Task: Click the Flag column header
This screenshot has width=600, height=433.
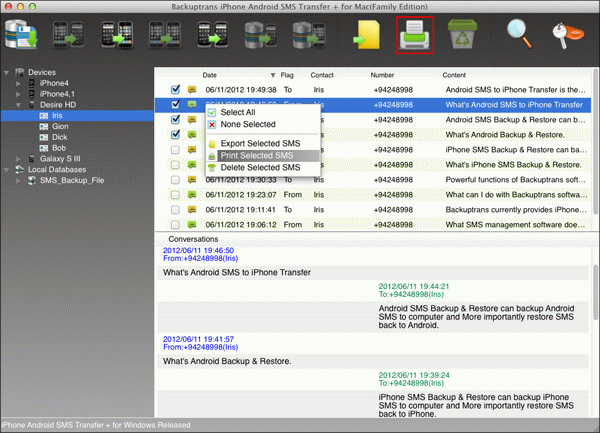Action: pos(287,75)
